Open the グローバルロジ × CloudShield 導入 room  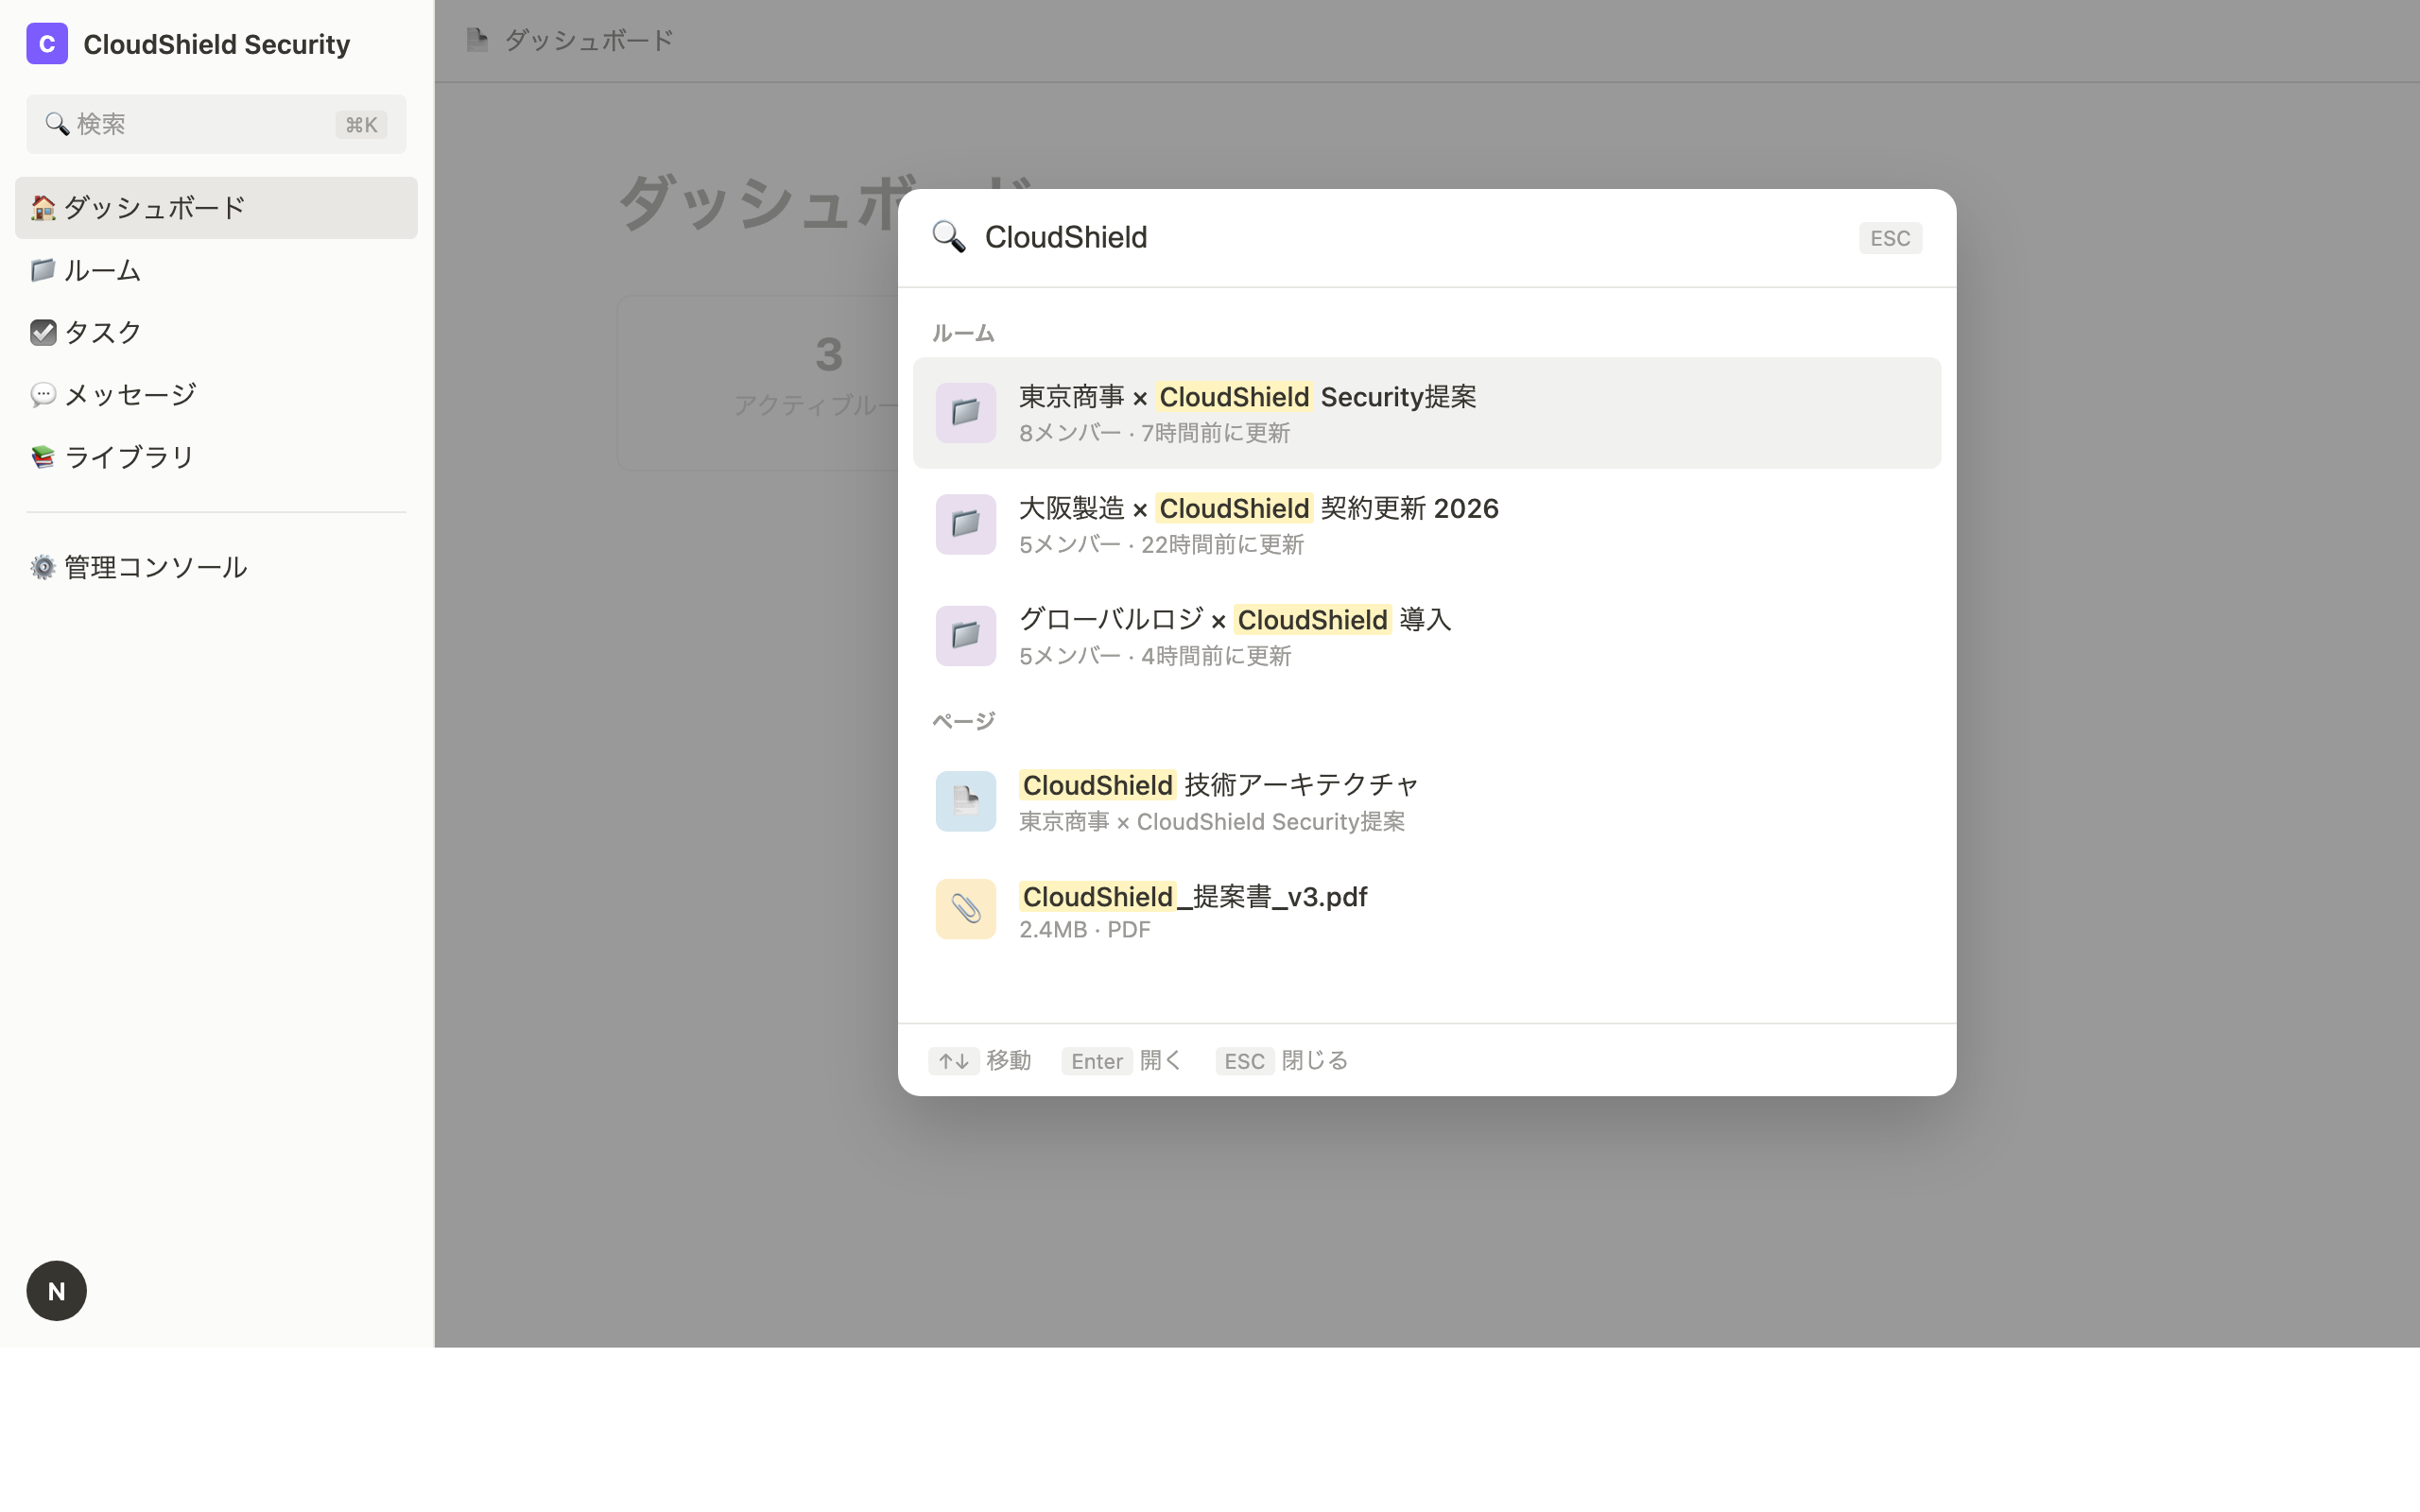(x=1234, y=636)
